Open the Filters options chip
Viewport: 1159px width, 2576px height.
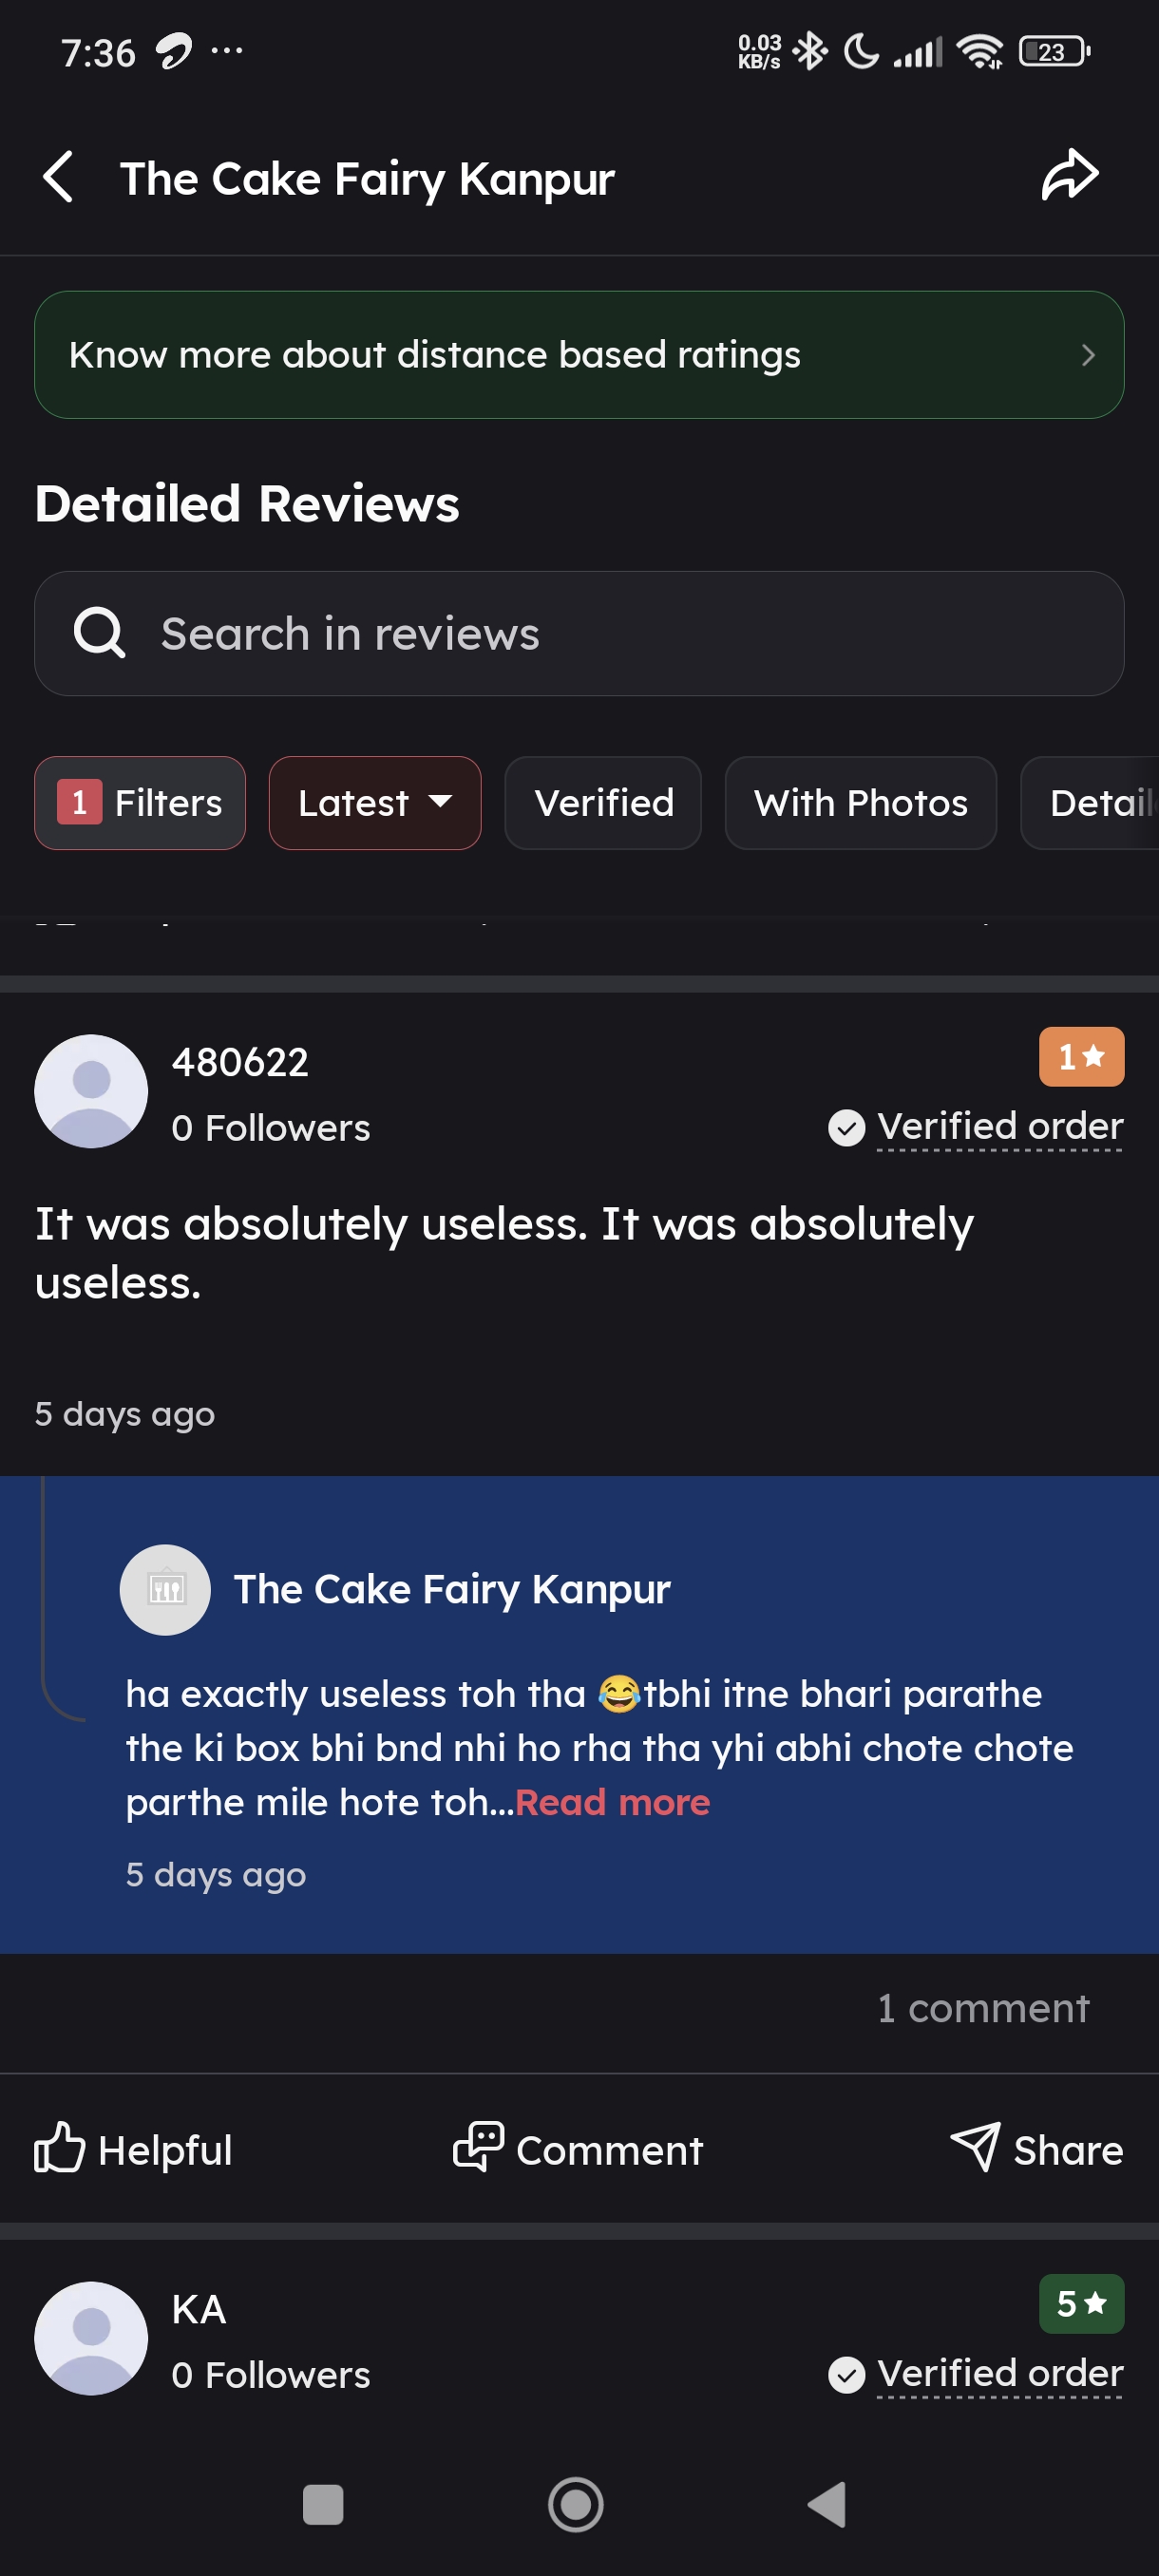click(x=140, y=803)
